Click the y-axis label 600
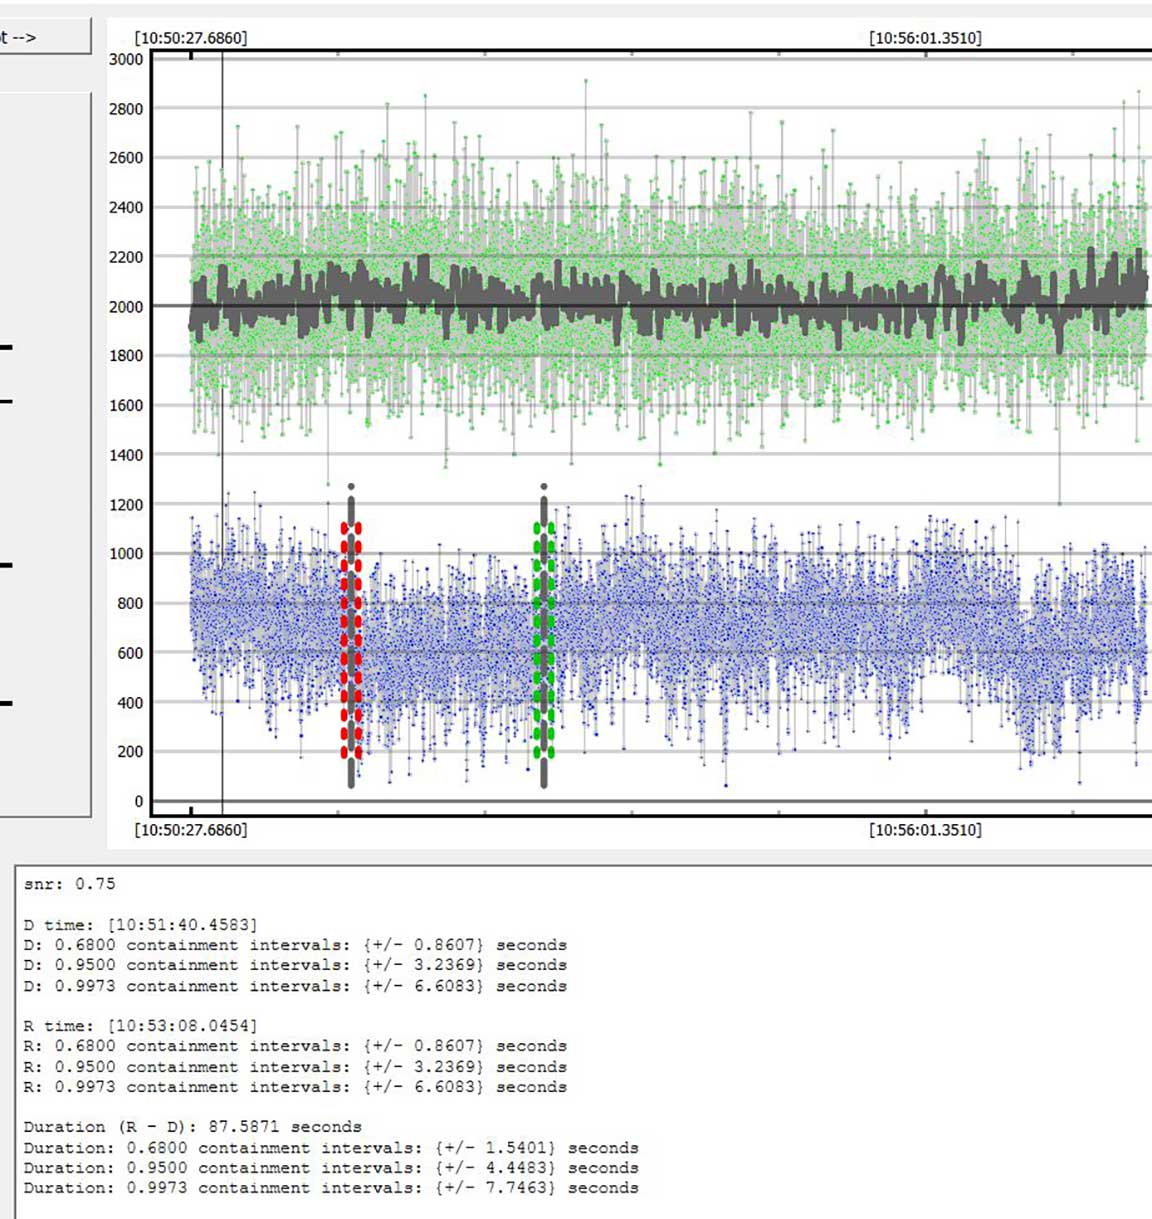Viewport: 1152px width, 1219px height. 130,653
